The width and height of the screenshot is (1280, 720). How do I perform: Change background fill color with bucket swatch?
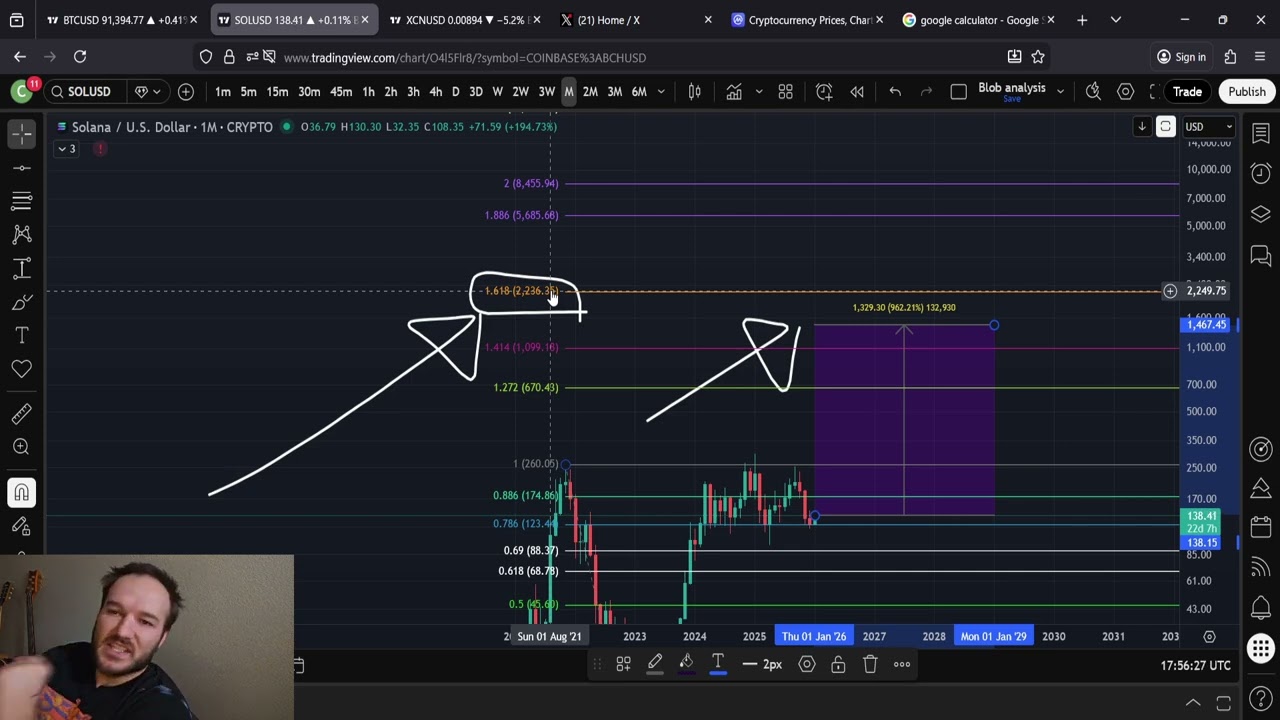click(x=687, y=664)
